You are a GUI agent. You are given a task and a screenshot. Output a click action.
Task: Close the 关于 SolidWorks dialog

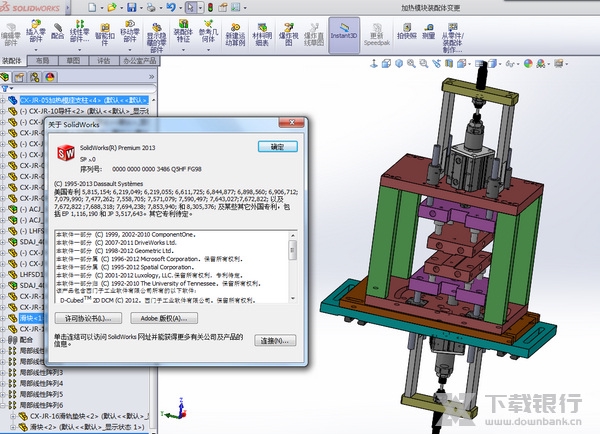coord(292,122)
